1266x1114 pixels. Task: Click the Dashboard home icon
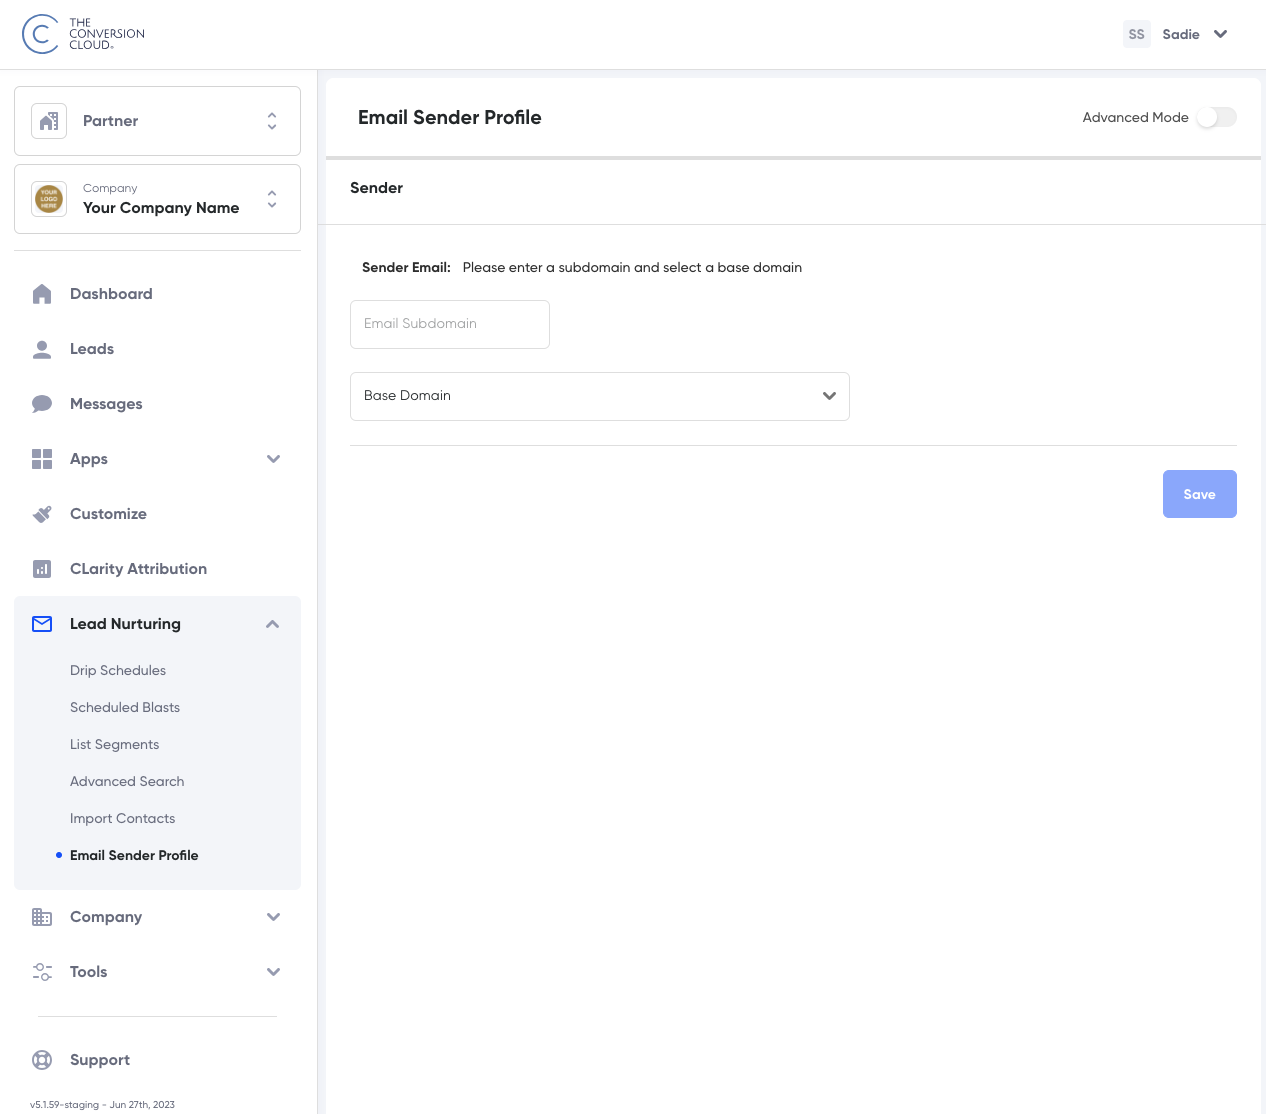pos(42,294)
